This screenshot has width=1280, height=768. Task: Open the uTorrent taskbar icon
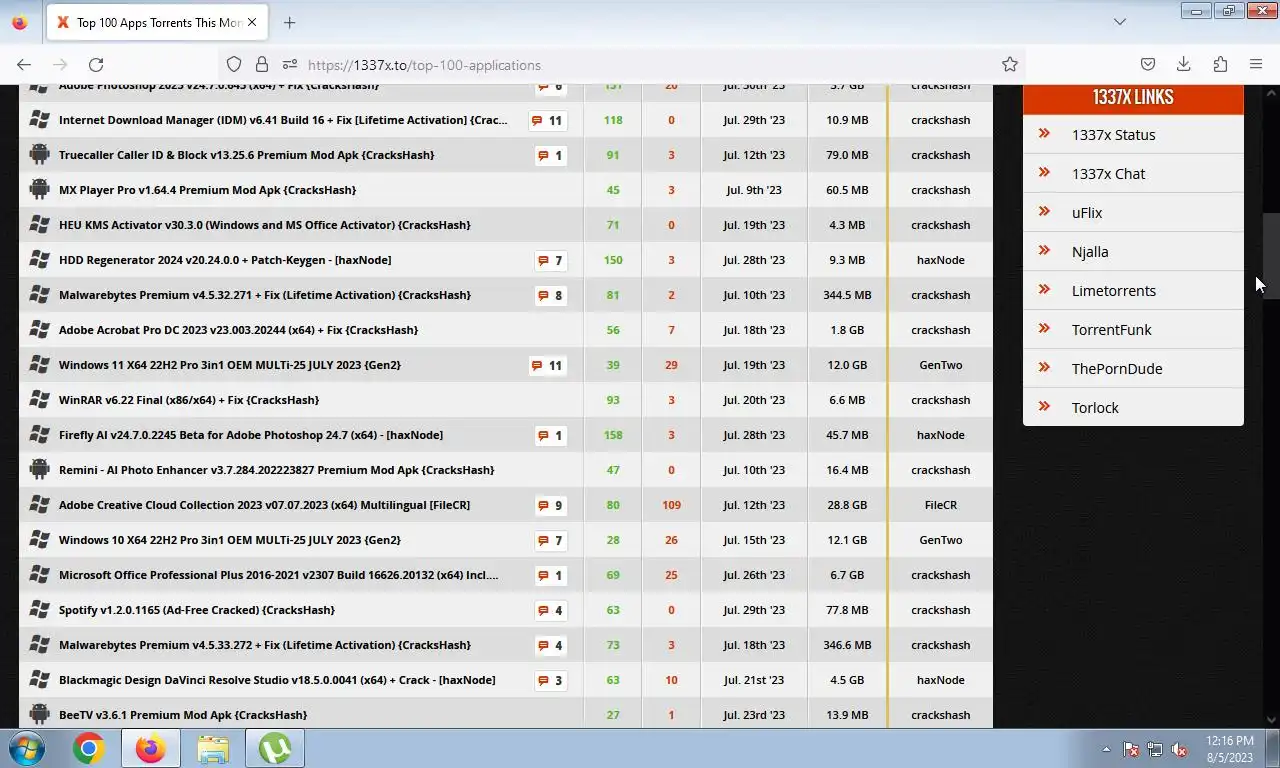point(274,748)
